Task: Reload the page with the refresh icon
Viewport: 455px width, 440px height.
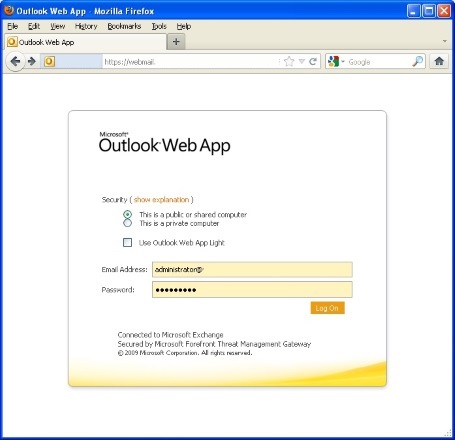Action: (x=313, y=61)
